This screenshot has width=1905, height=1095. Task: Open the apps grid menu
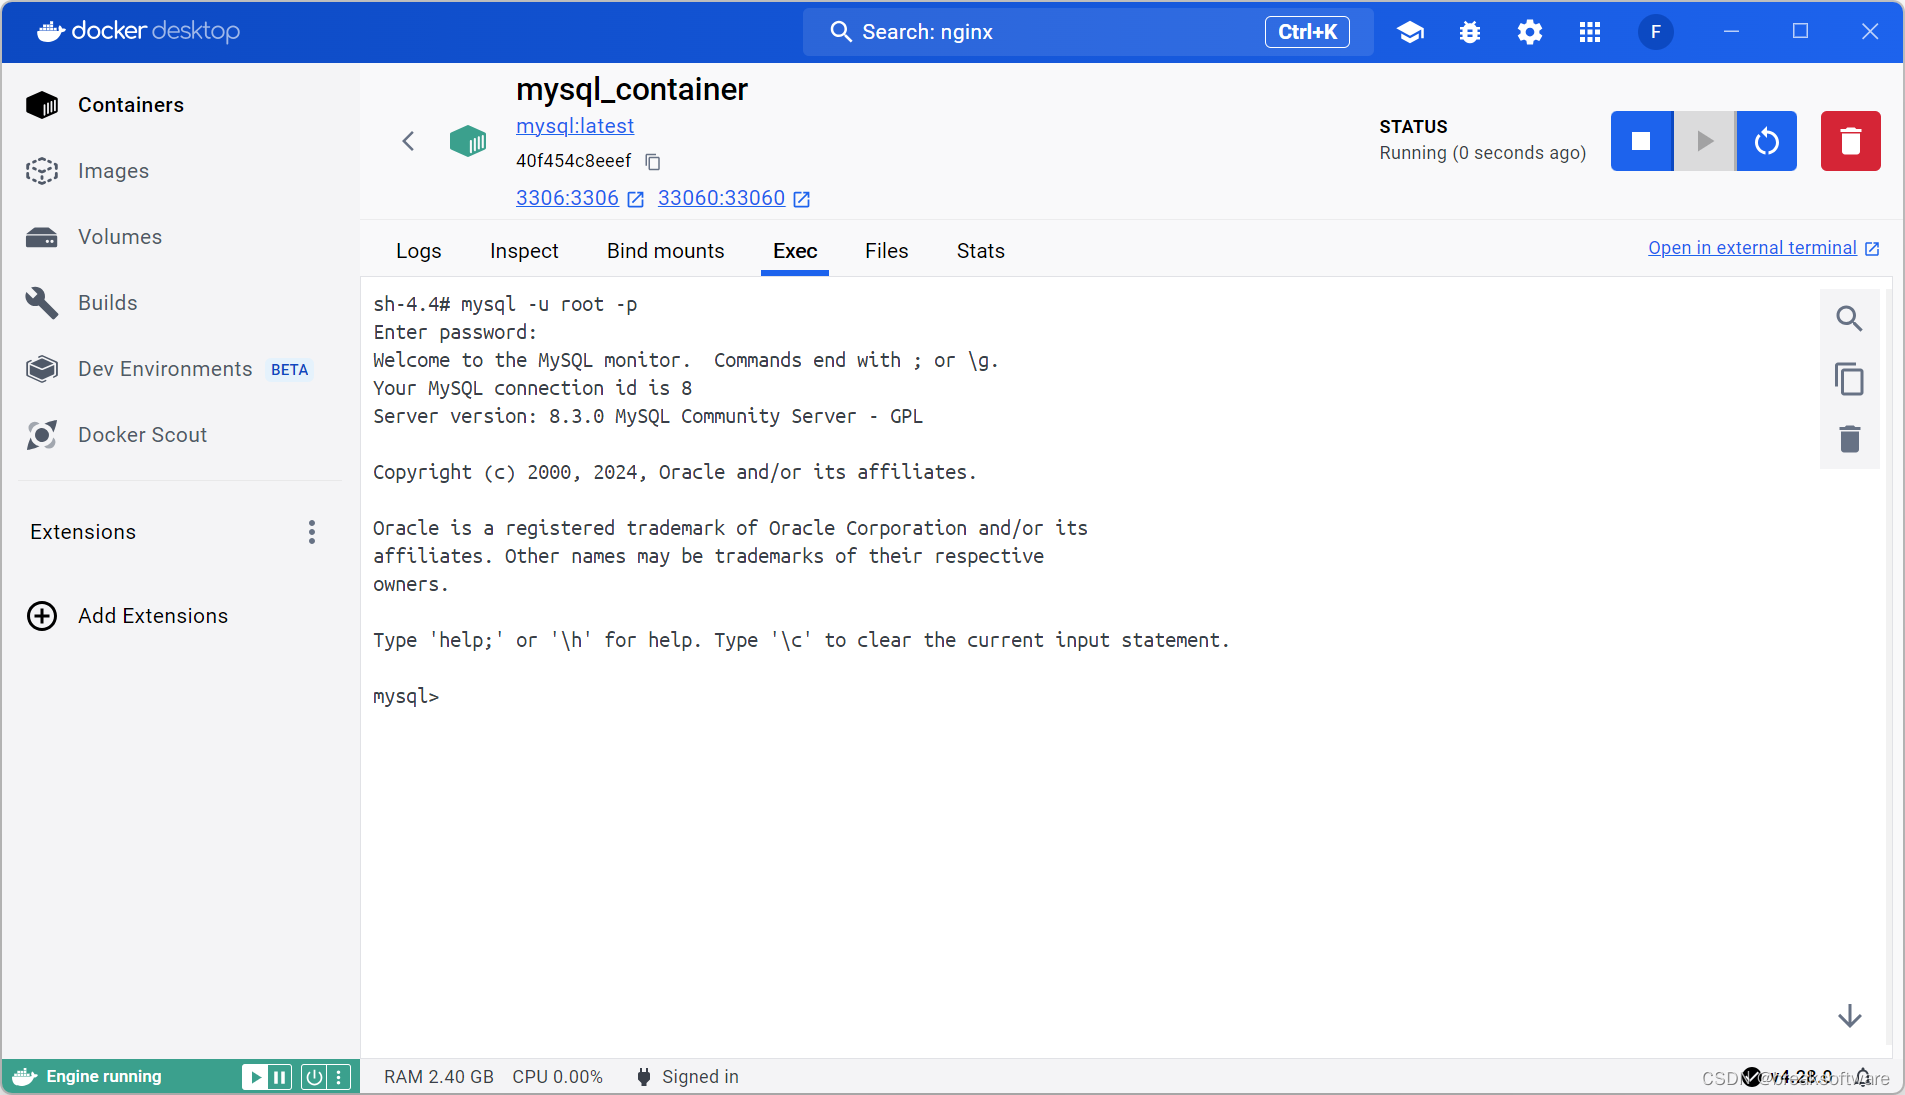click(1590, 32)
